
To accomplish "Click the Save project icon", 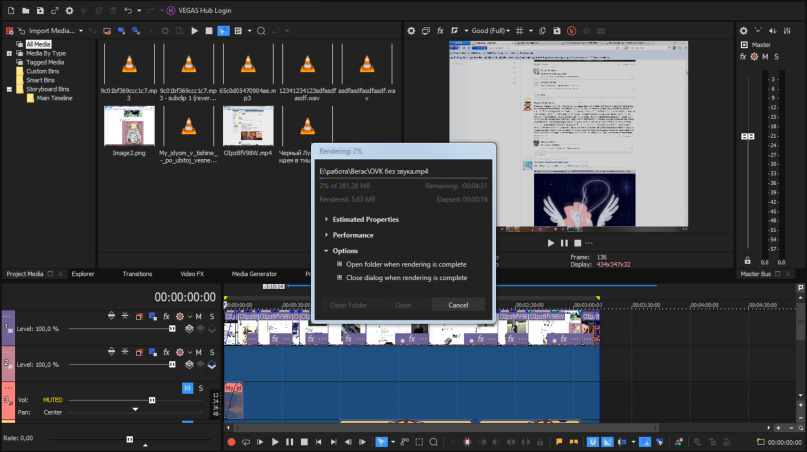I will coord(39,10).
